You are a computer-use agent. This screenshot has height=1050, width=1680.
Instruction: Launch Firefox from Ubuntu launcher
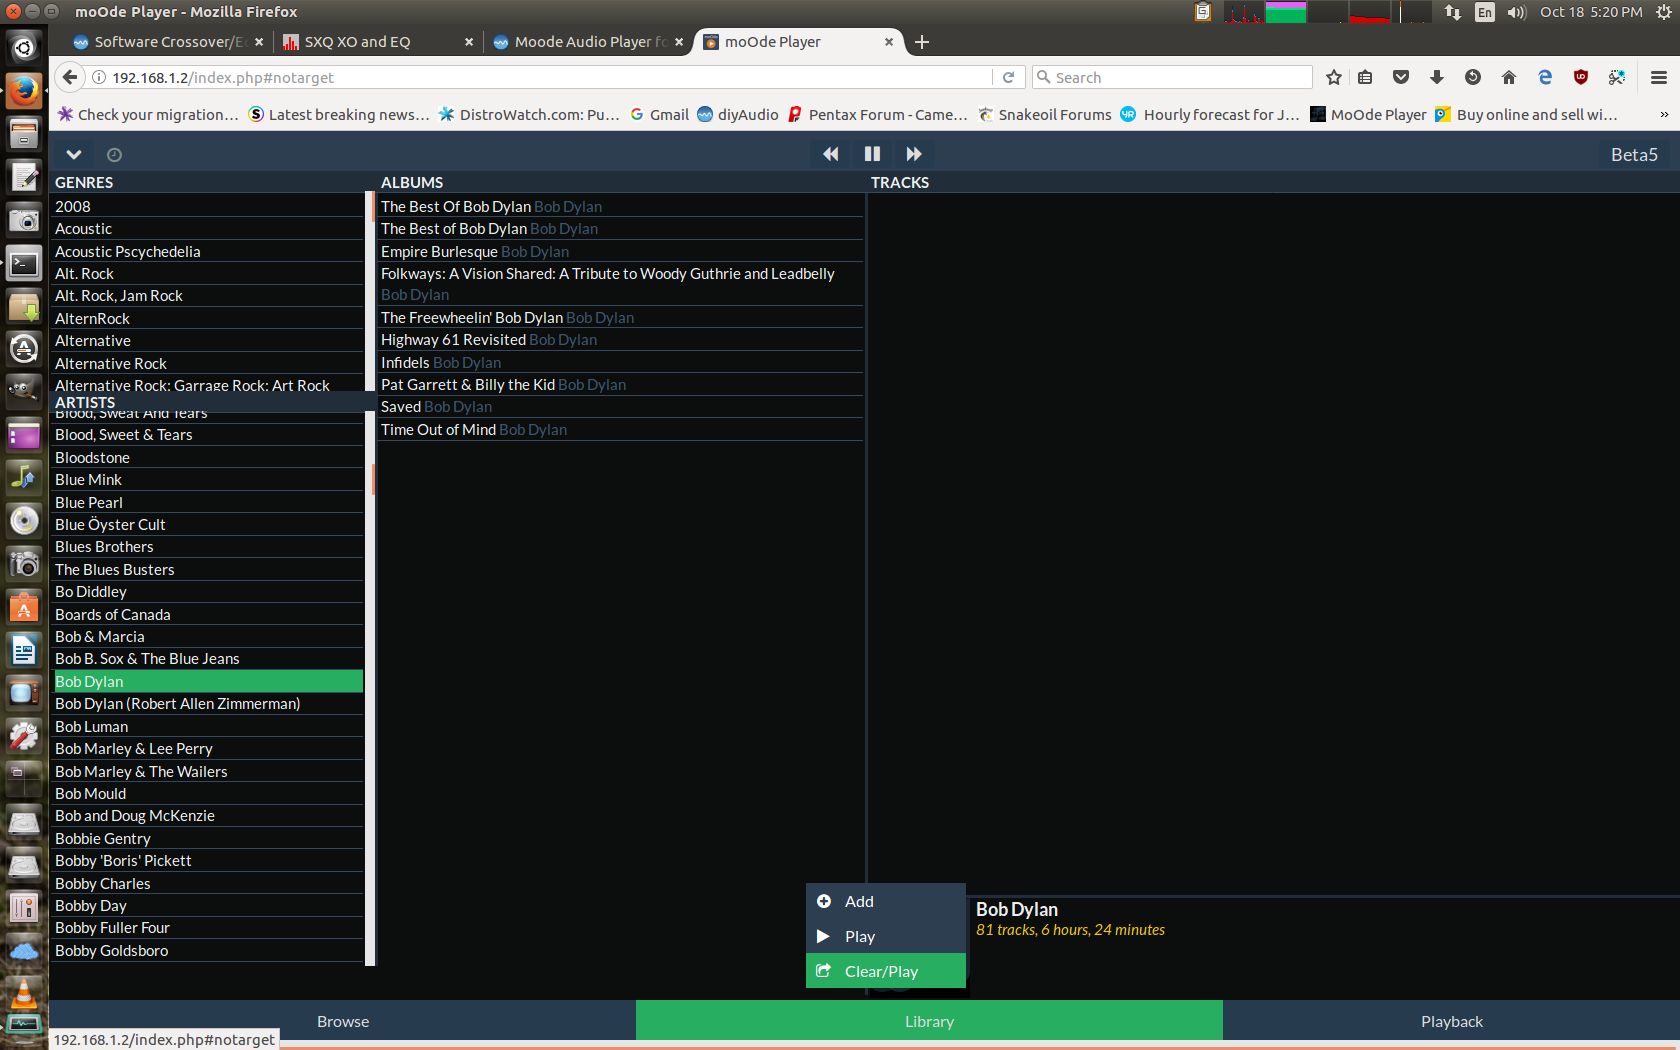coord(24,90)
